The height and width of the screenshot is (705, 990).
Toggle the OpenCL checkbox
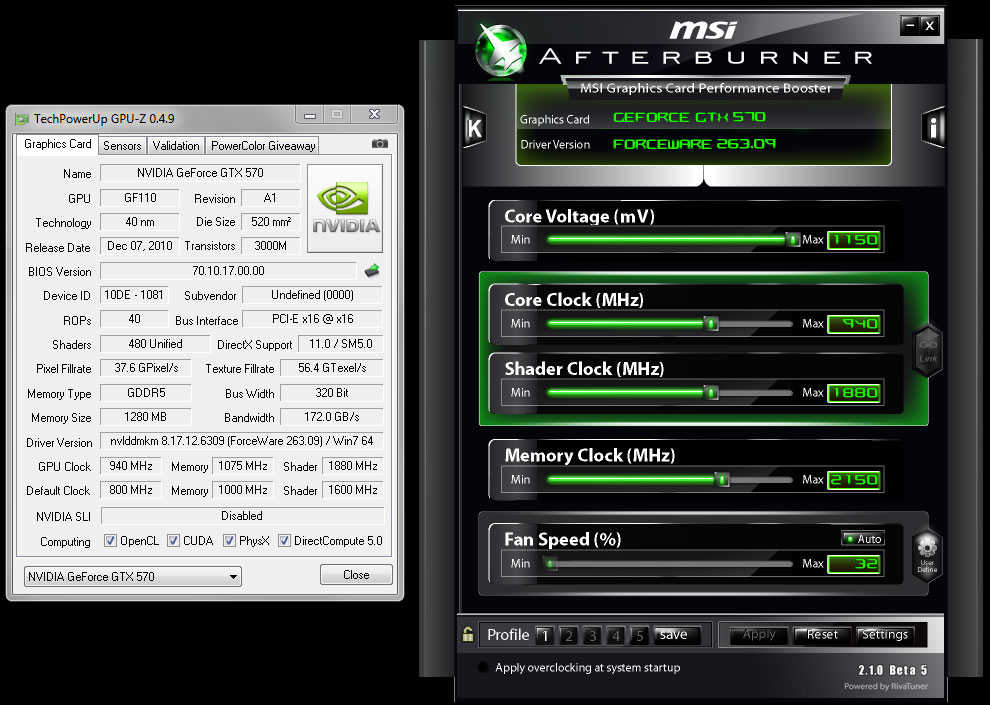point(110,541)
